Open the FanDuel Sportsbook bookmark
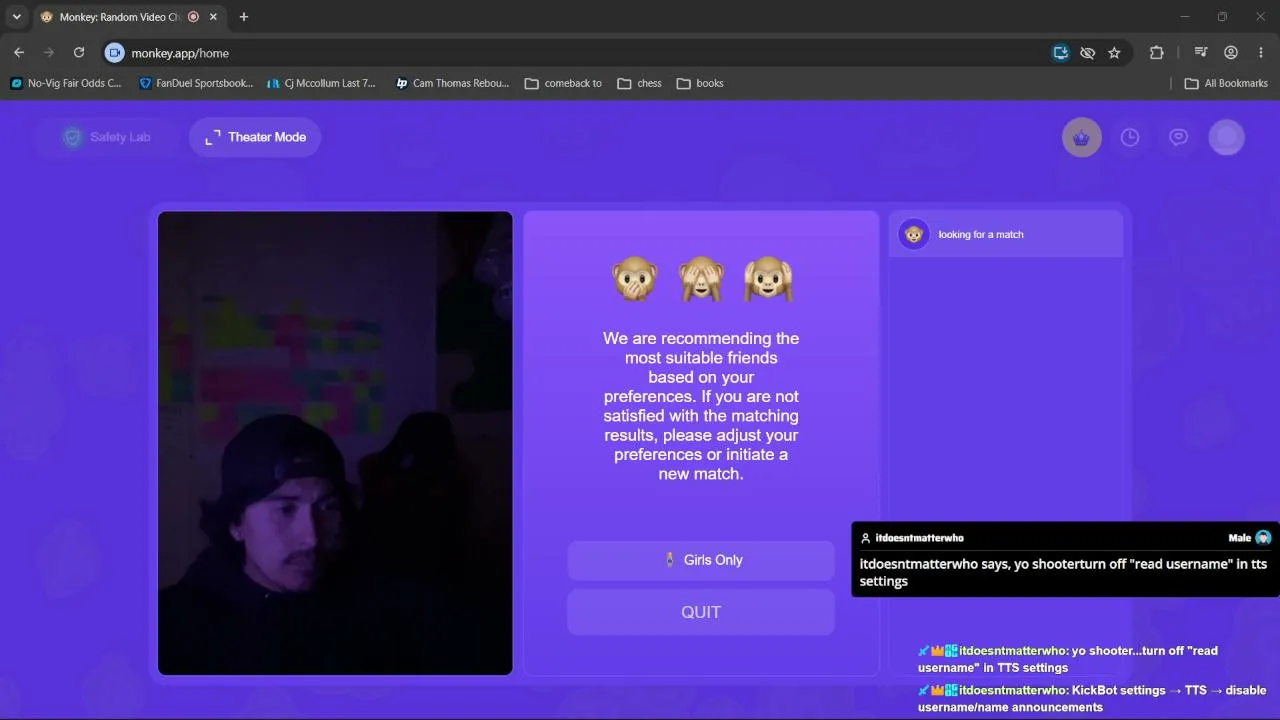Image resolution: width=1280 pixels, height=720 pixels. 196,83
